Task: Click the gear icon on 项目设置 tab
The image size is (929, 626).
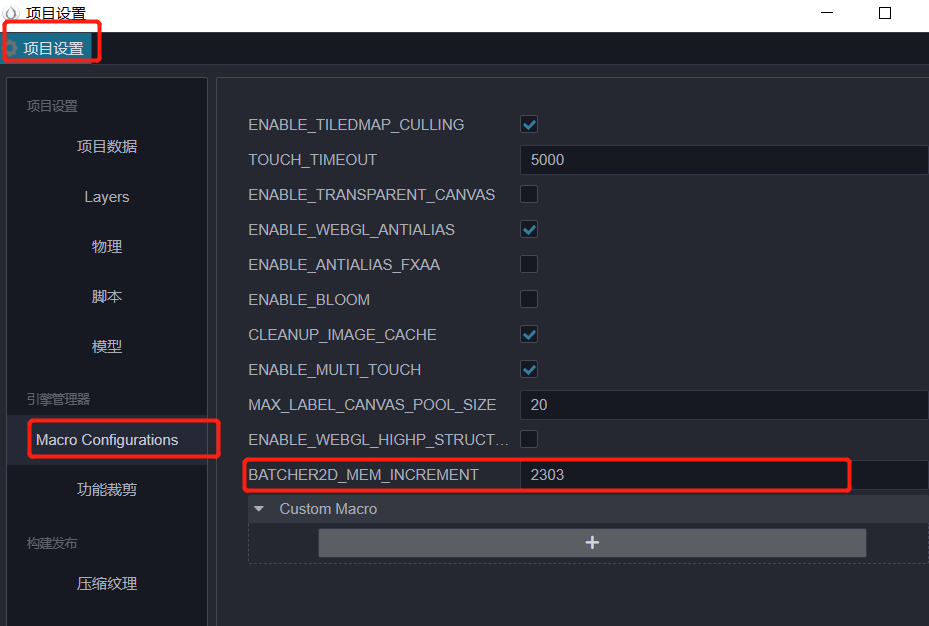Action: click(x=12, y=48)
